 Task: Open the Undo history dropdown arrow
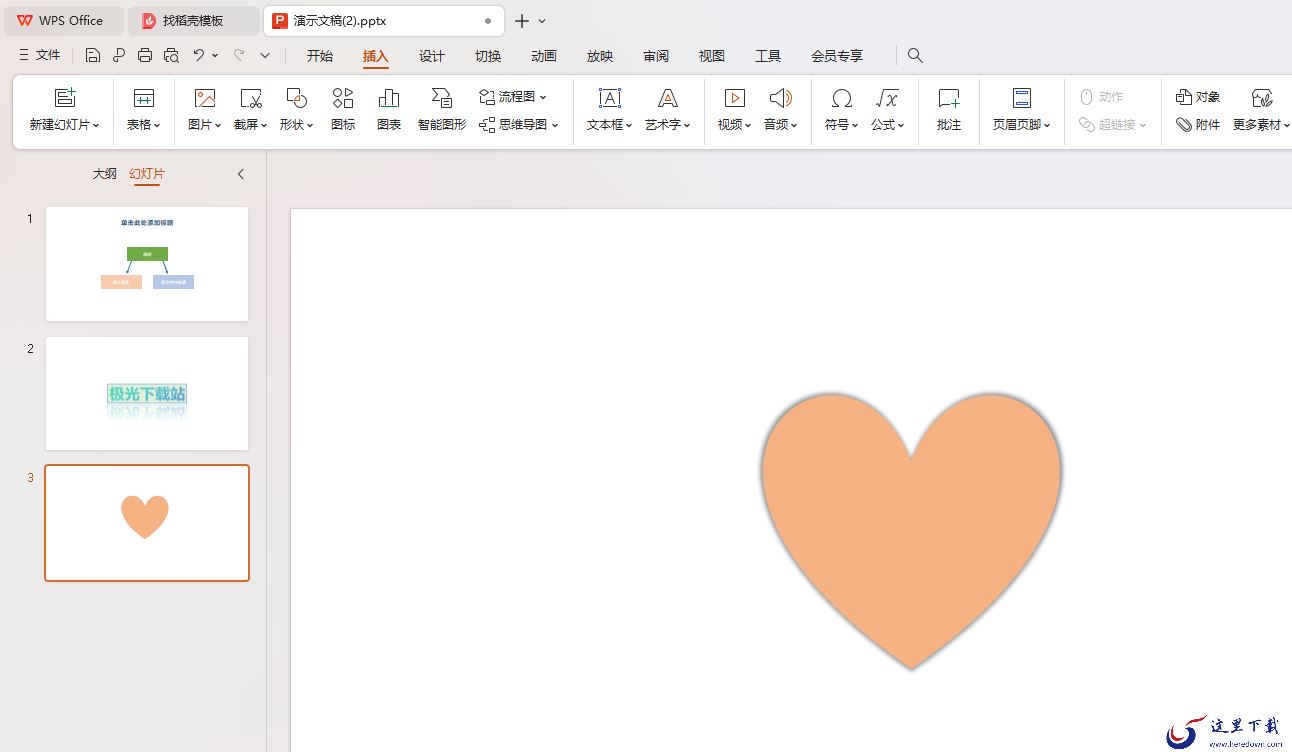click(215, 56)
